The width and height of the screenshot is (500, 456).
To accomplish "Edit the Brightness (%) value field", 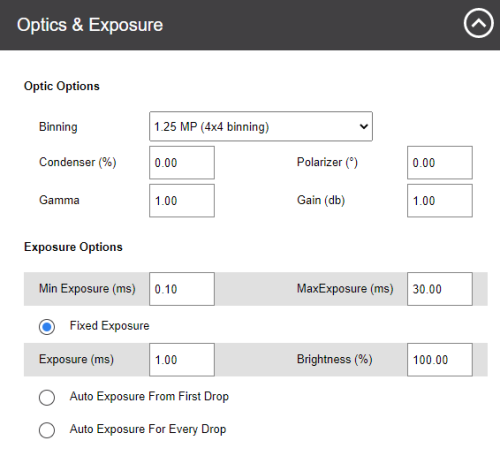I will click(440, 360).
